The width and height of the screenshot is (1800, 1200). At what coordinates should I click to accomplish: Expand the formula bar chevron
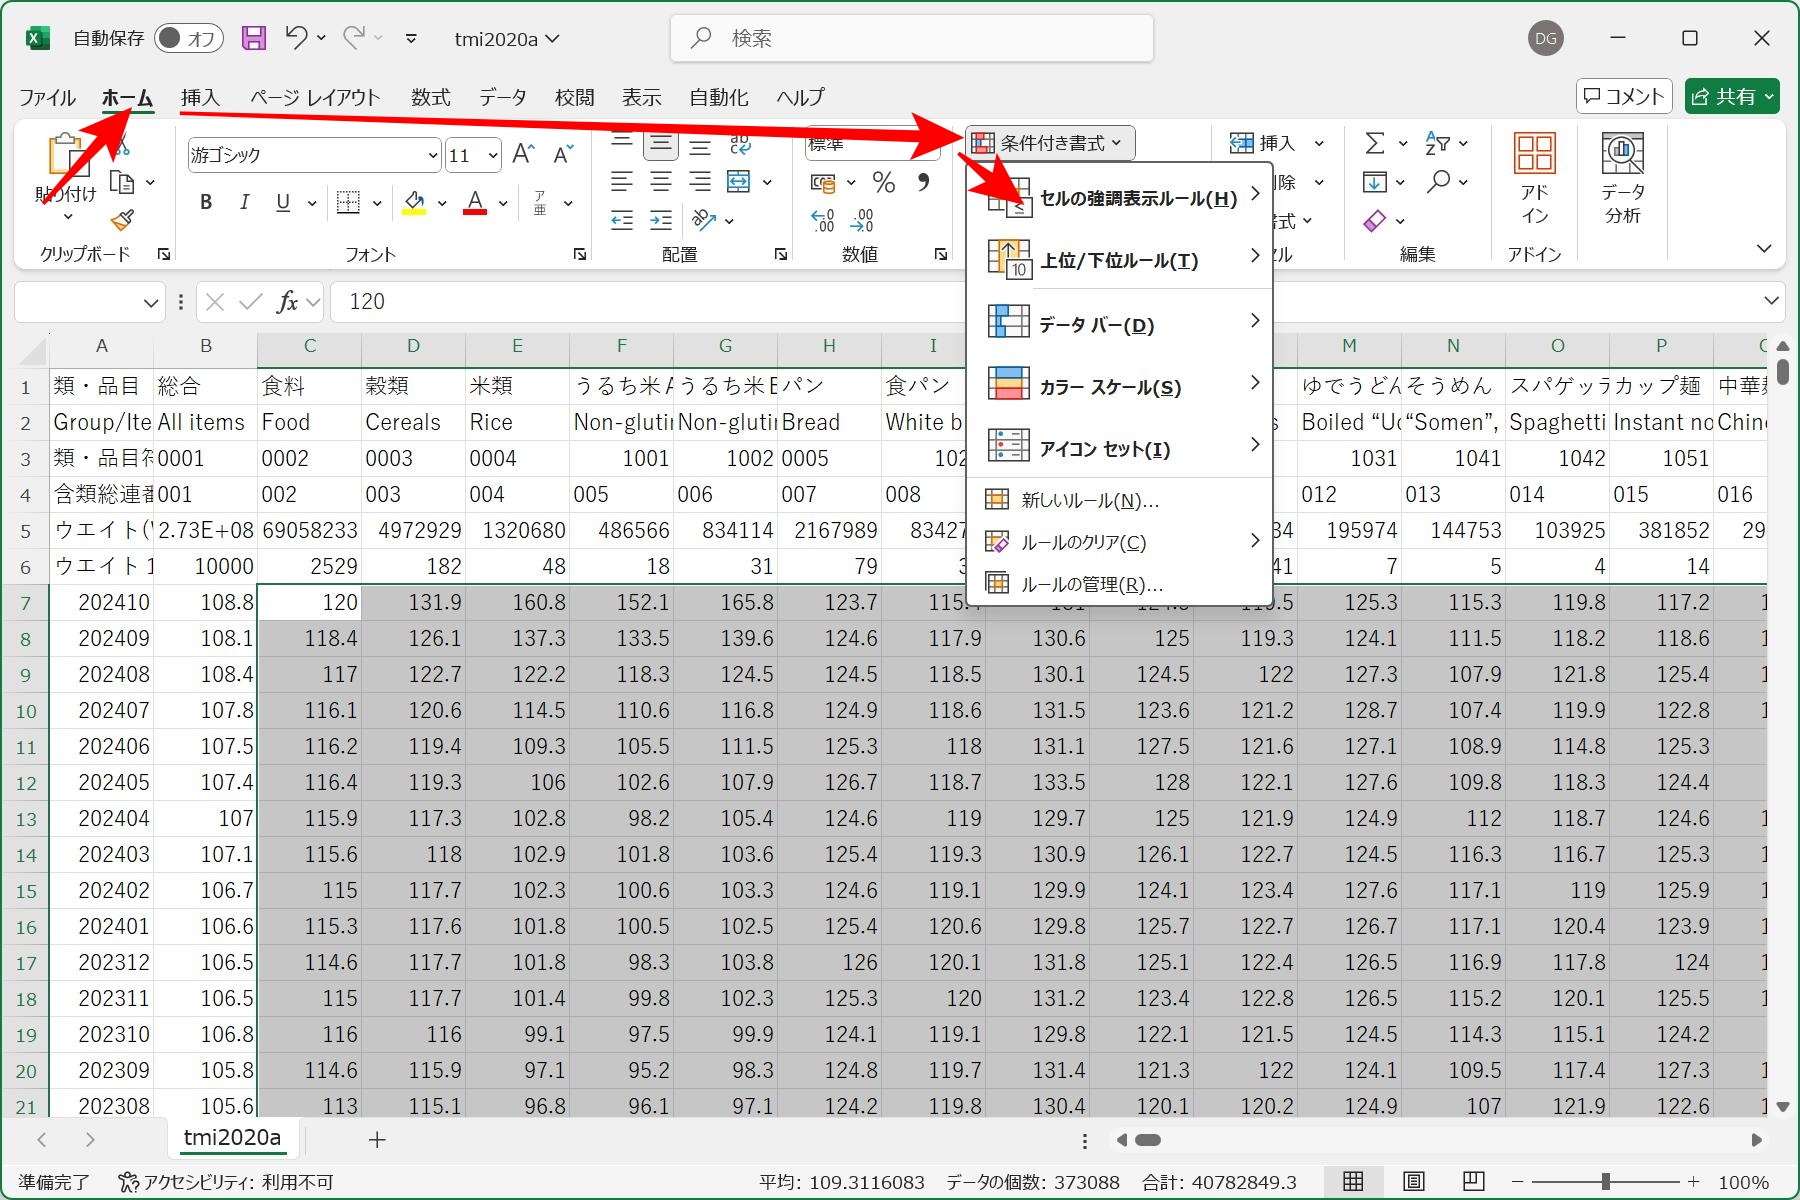coord(1771,301)
